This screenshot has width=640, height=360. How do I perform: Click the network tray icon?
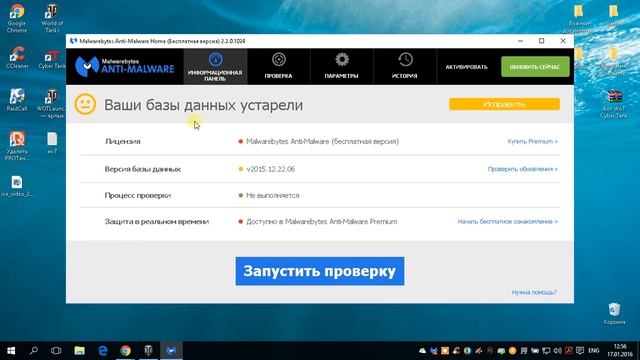[546, 351]
